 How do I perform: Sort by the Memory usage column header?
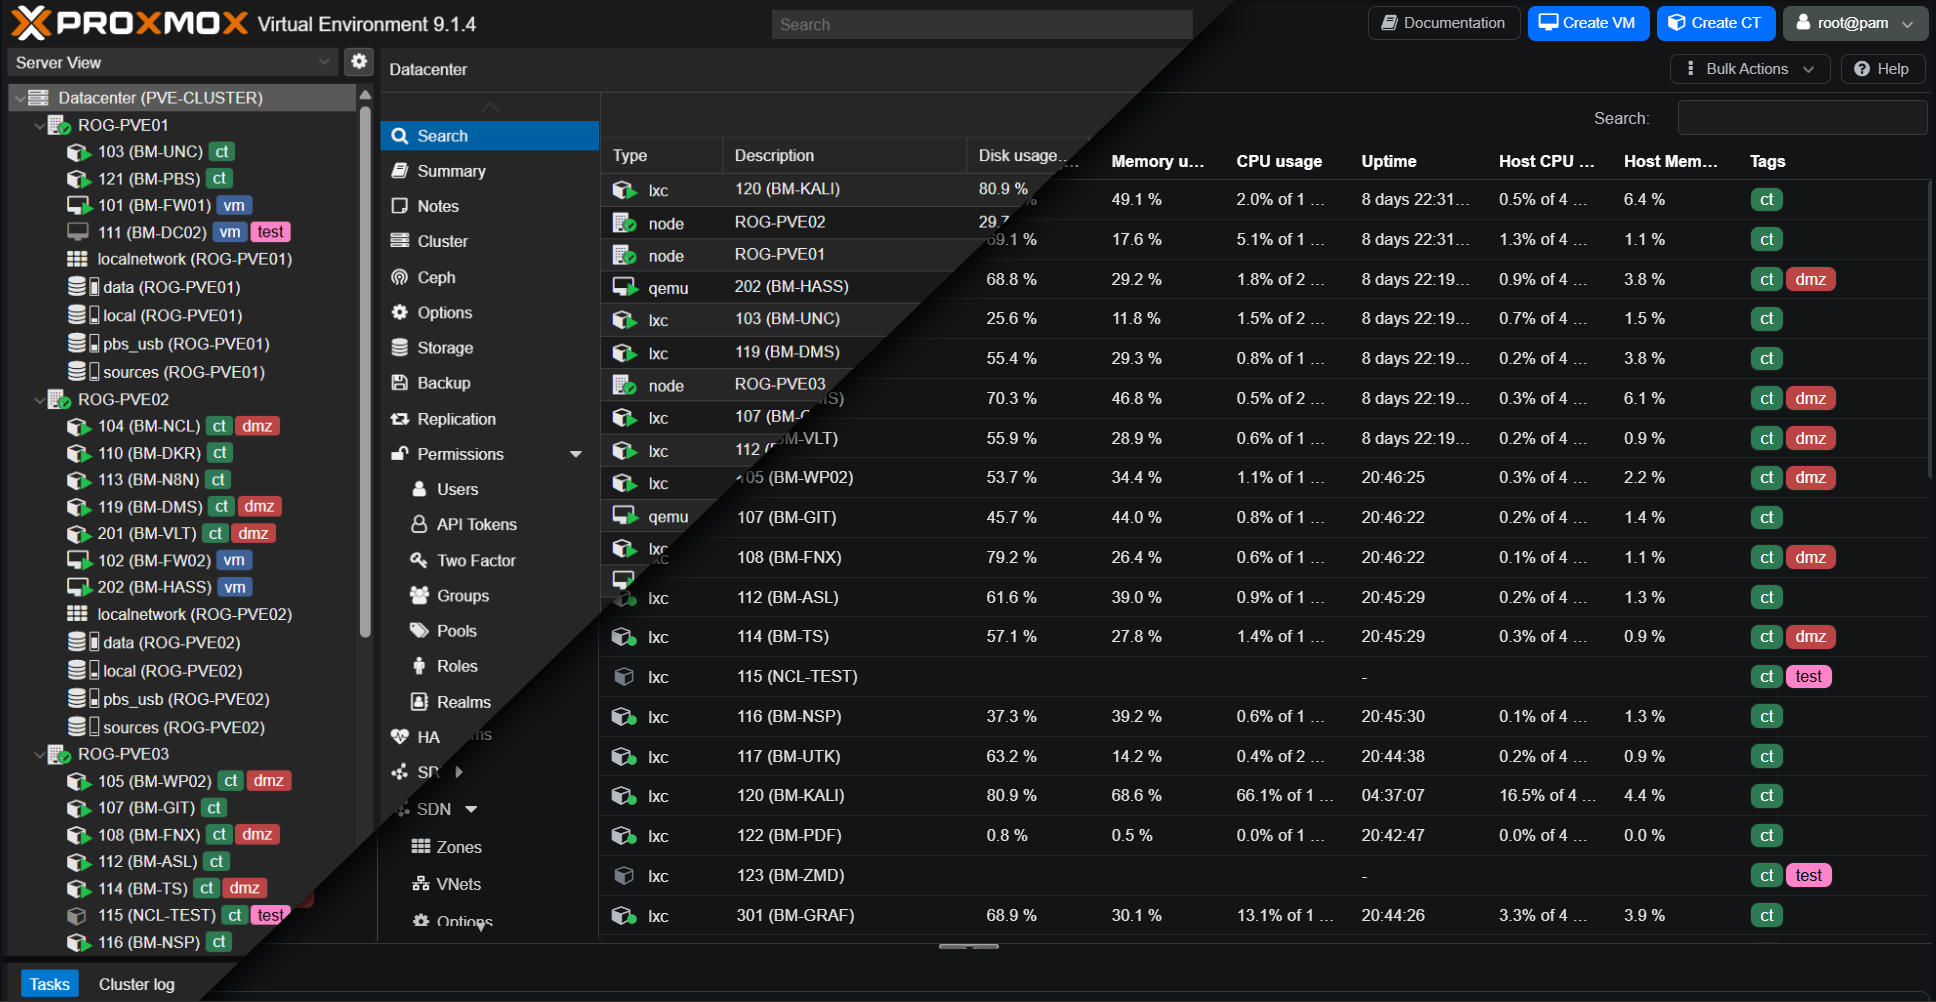[1157, 161]
